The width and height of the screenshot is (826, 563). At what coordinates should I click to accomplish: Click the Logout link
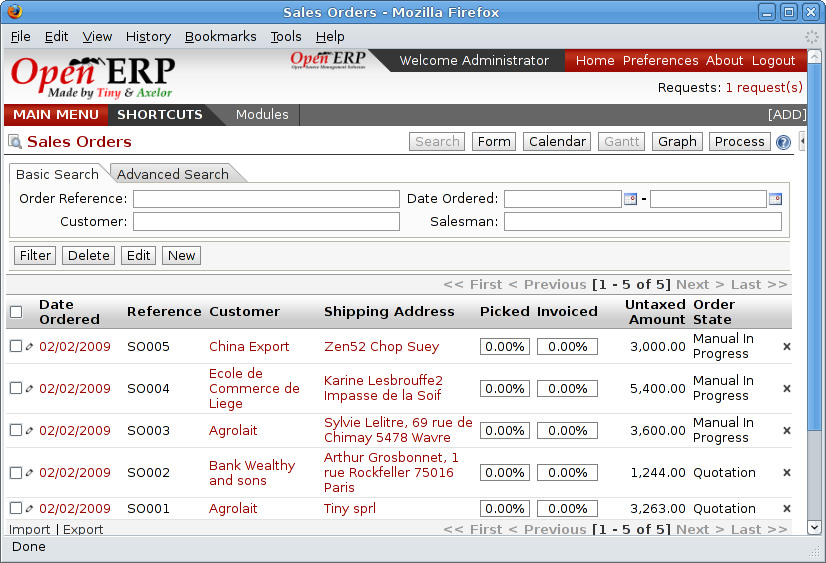[773, 61]
